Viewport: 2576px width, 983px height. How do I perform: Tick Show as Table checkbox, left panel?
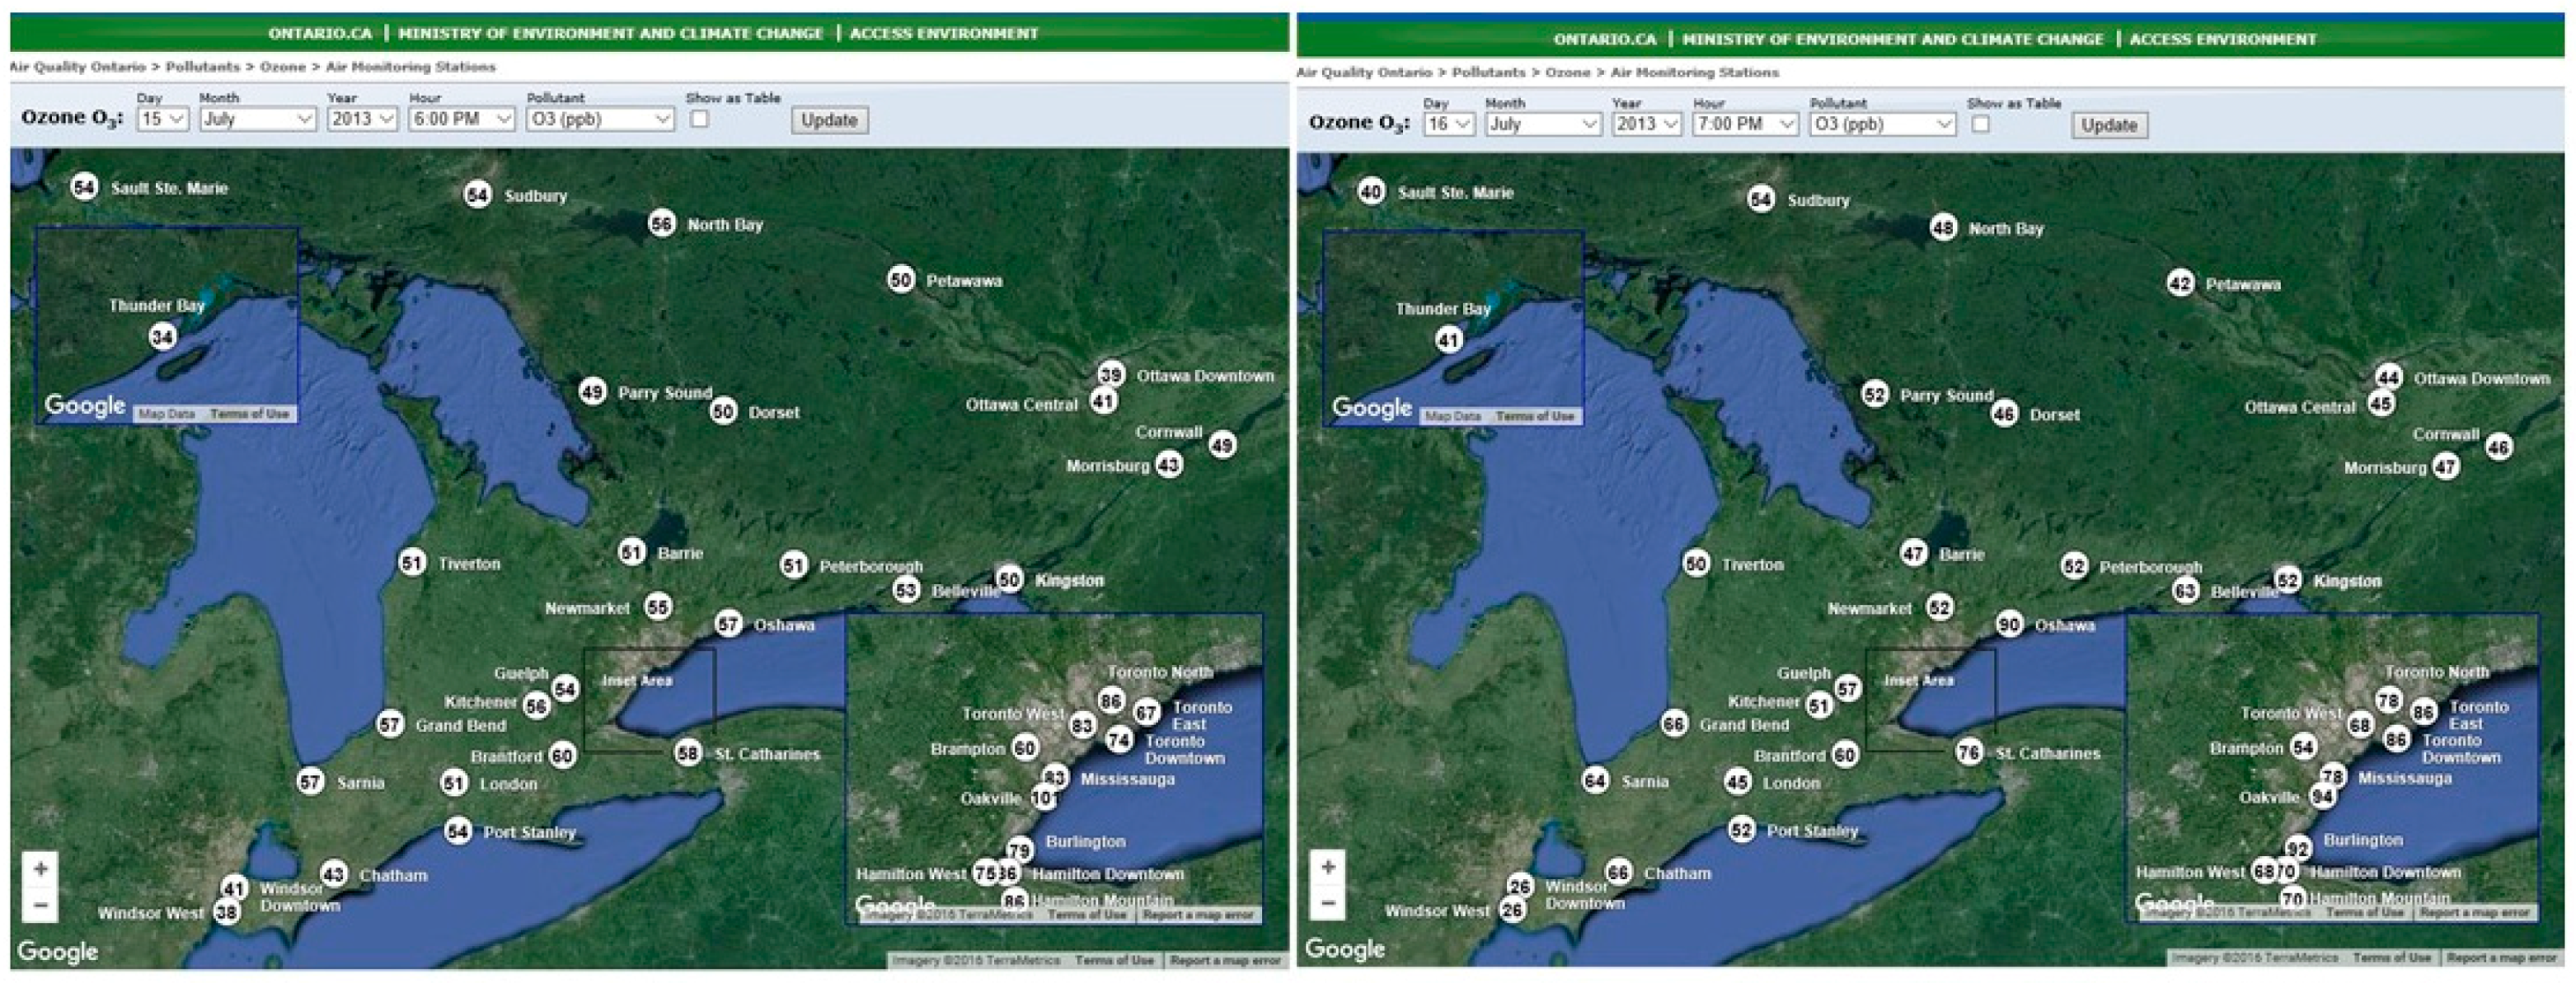700,119
